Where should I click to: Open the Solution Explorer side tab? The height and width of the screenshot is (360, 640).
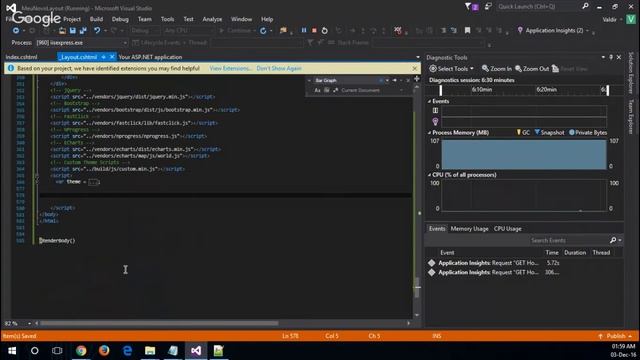coord(631,73)
